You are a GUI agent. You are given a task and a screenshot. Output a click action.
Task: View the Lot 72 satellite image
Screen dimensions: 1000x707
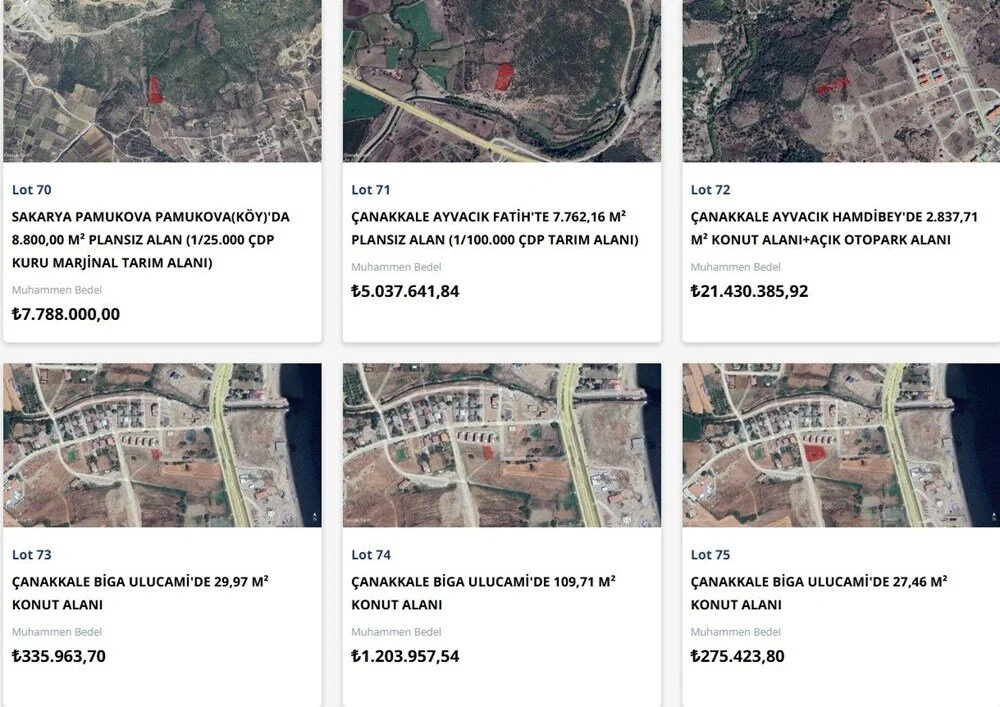841,80
